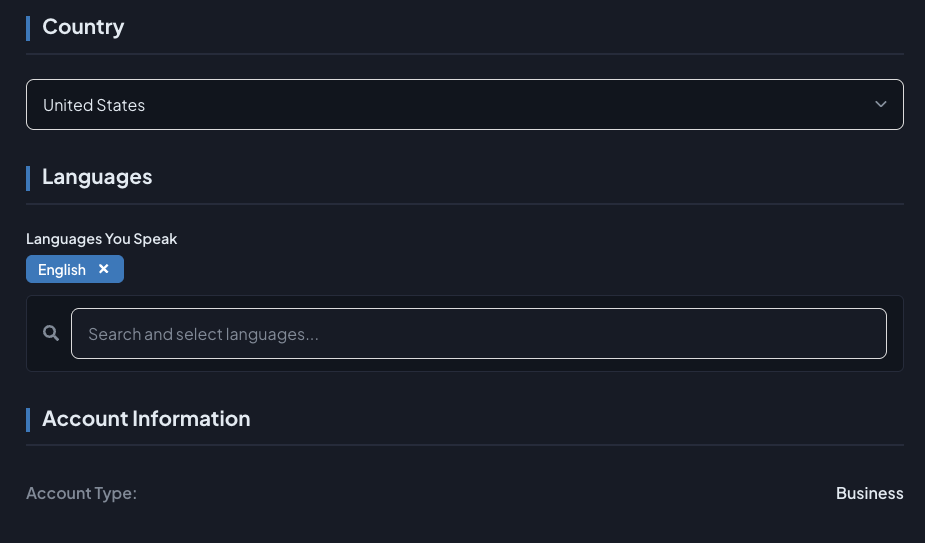This screenshot has height=543, width=925.
Task: Focus the Search and select languages field
Action: [478, 333]
